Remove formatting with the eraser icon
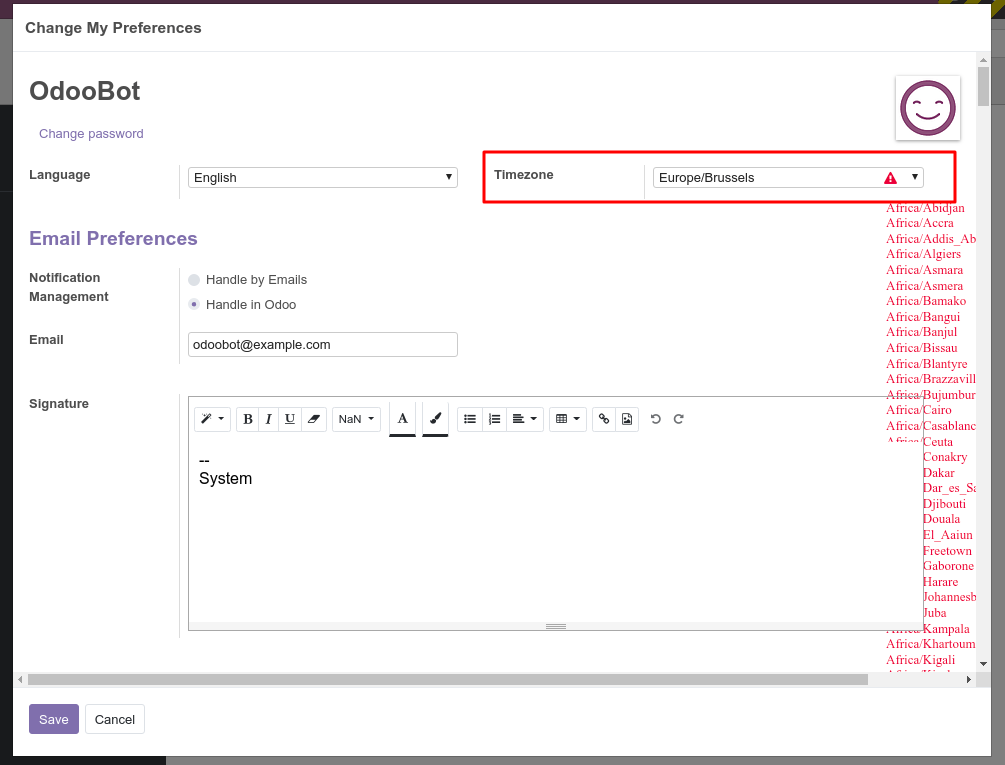 [x=313, y=419]
